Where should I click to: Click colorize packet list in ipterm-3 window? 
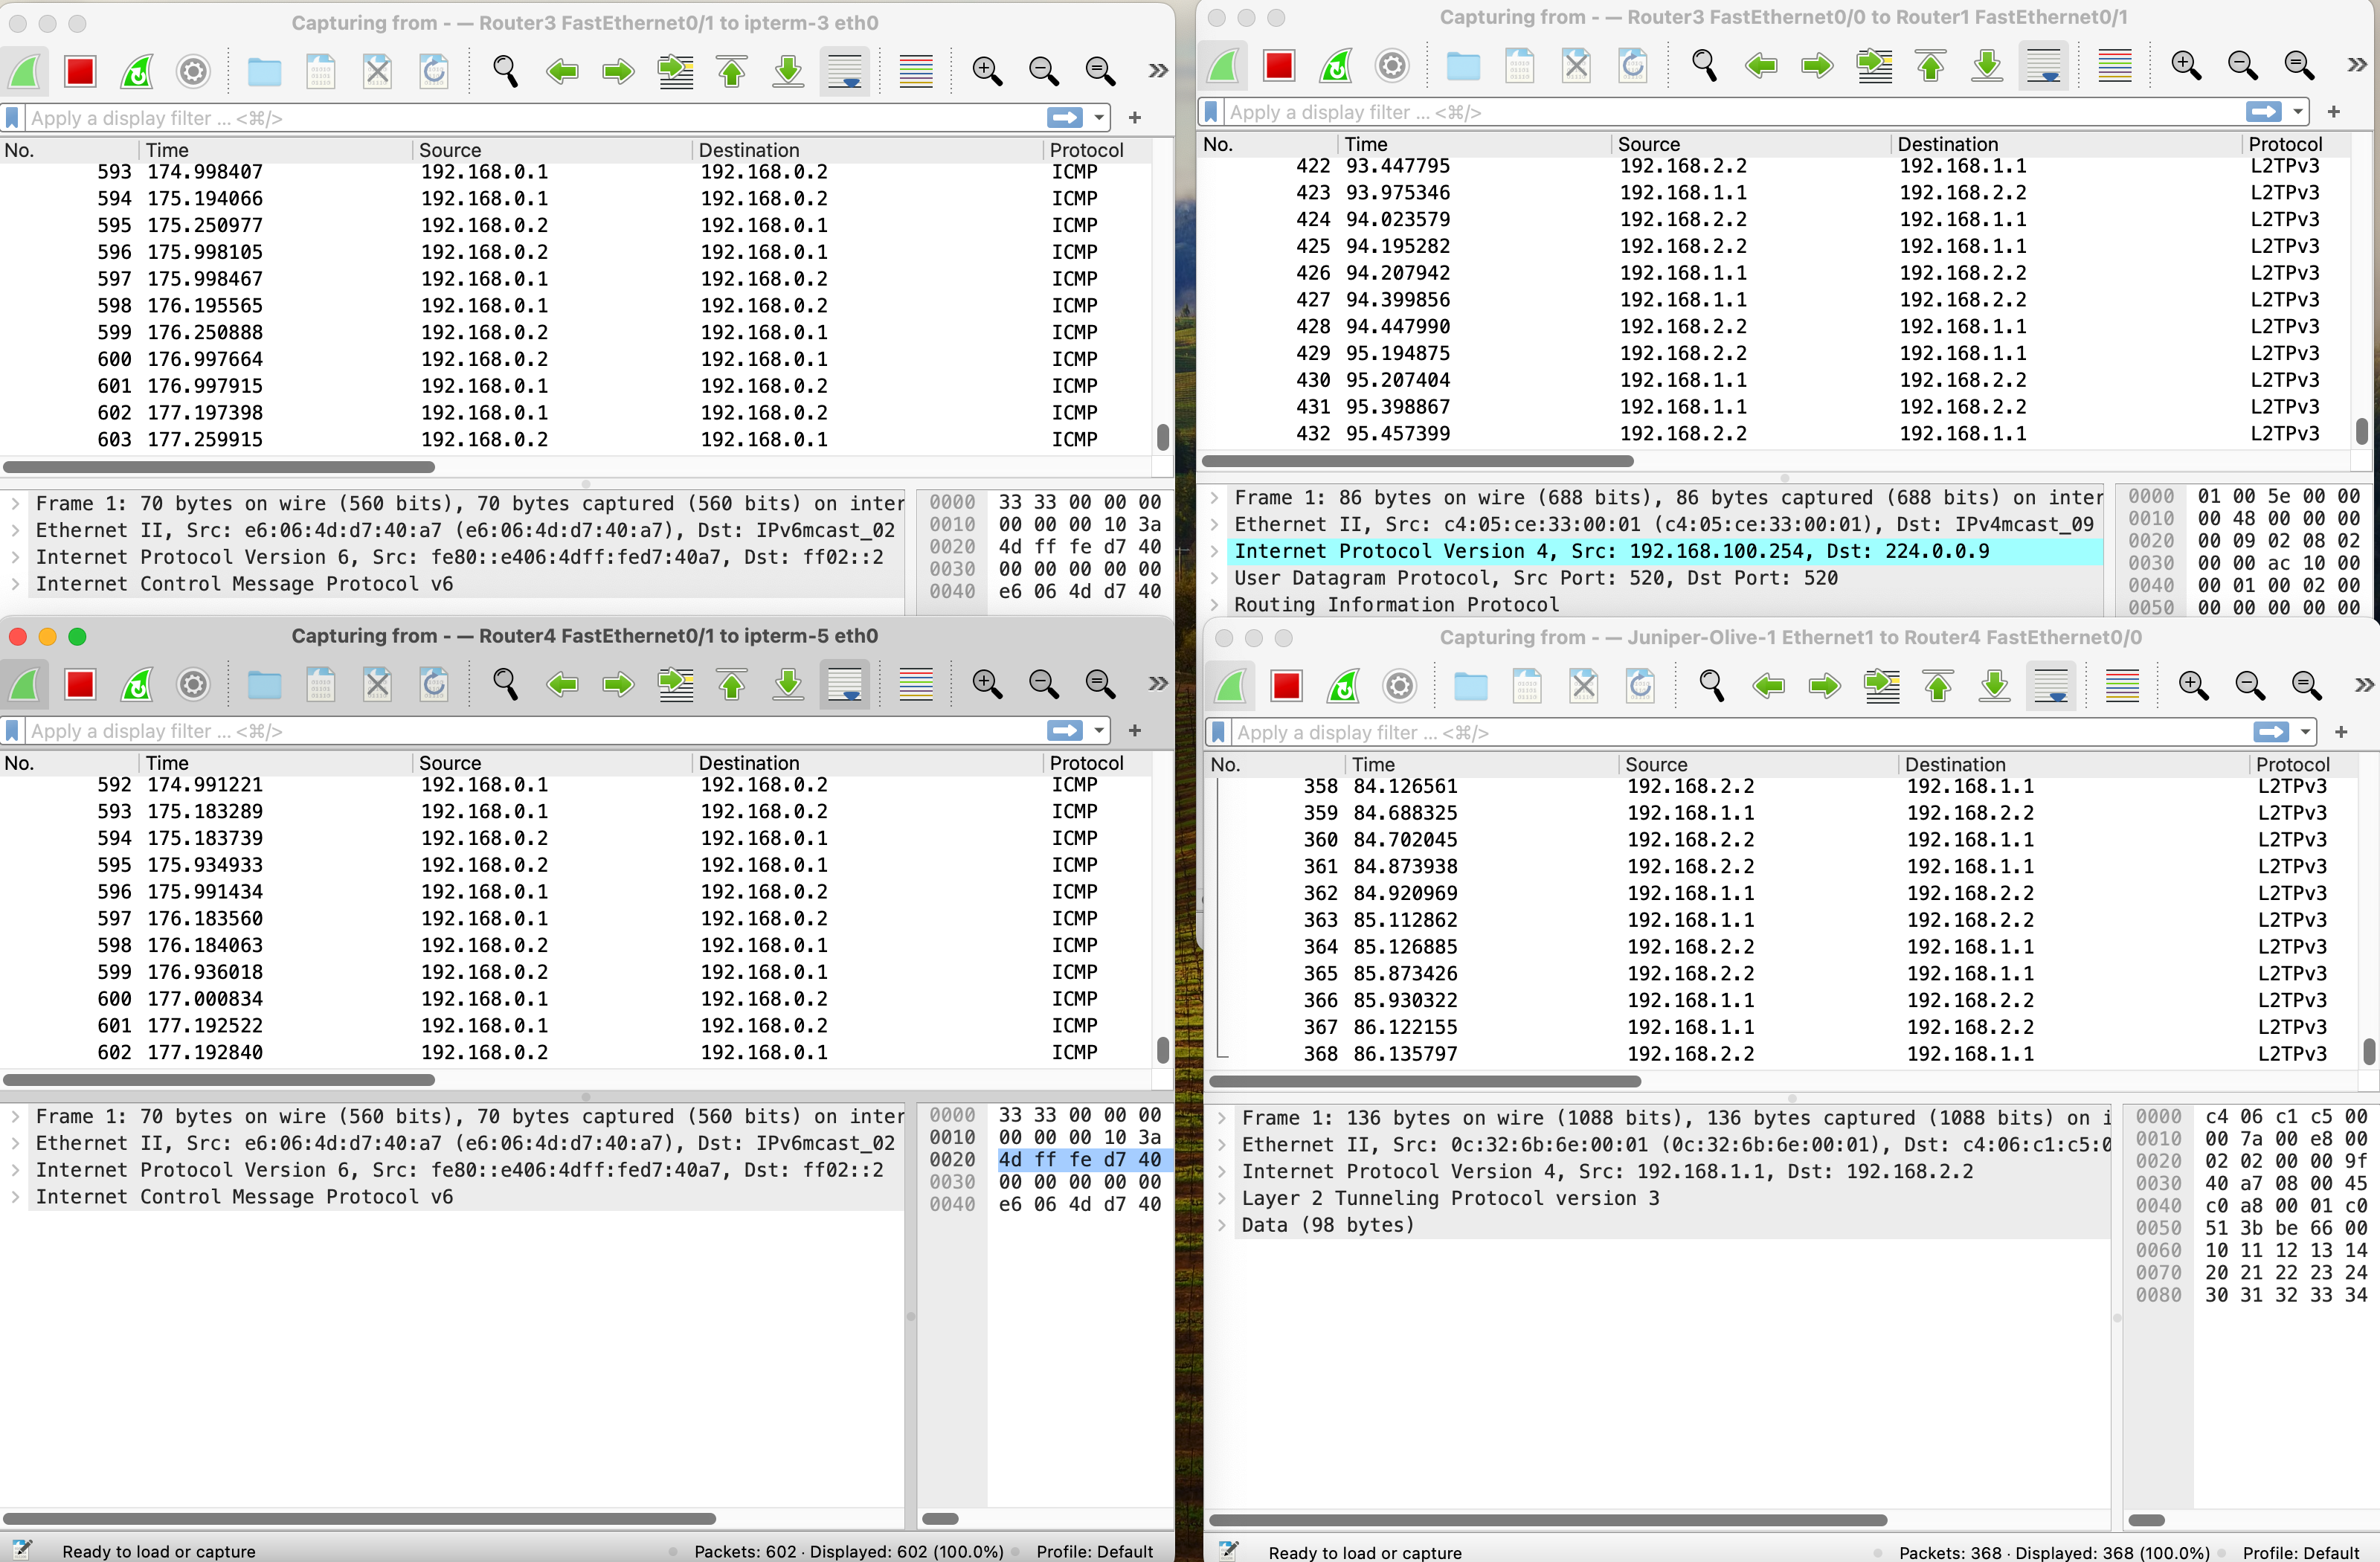(915, 71)
